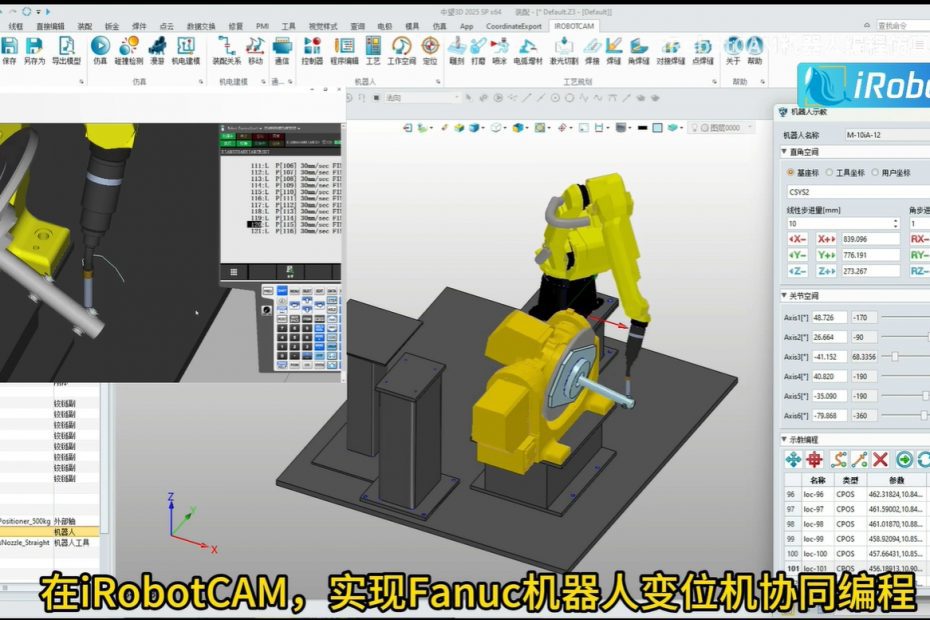
Task: Adjust the 线性步进量 stepper arrows
Action: [896, 224]
